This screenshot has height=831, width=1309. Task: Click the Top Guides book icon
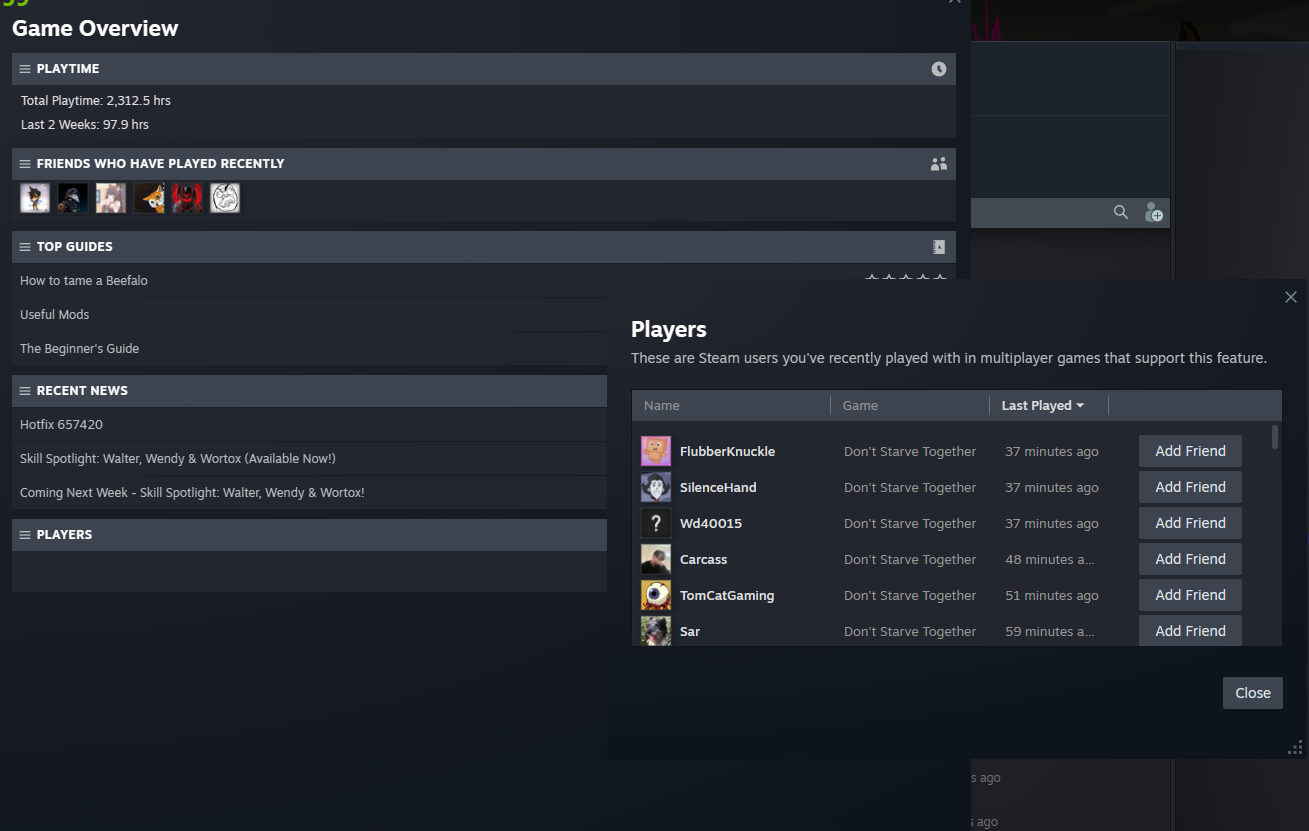click(938, 247)
